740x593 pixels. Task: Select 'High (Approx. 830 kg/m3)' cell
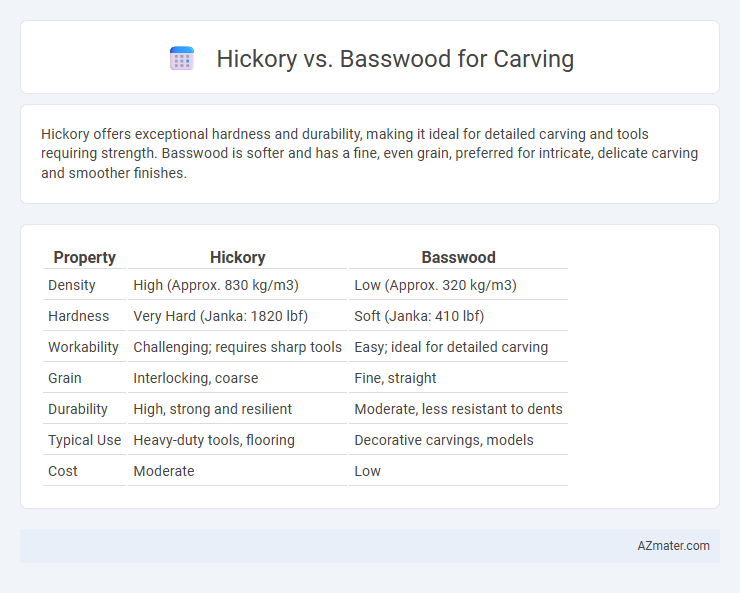point(237,285)
